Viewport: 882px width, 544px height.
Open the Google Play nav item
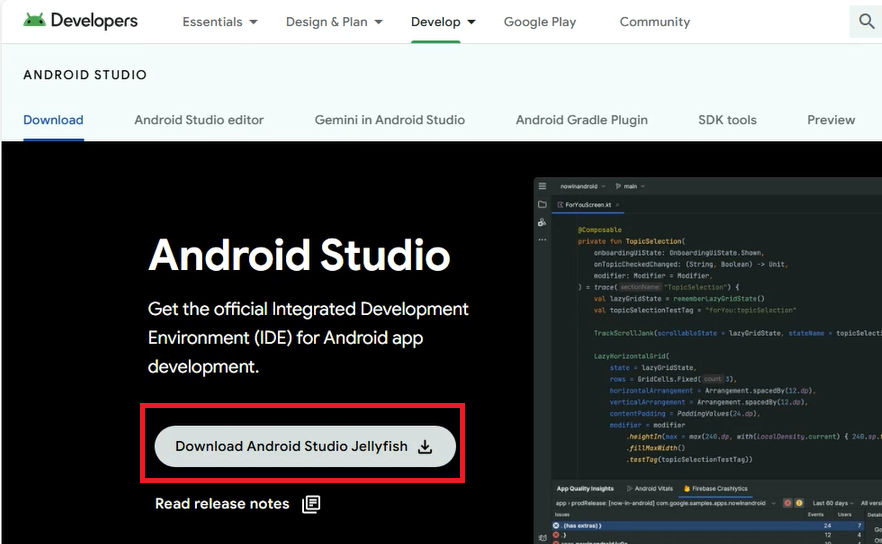click(540, 22)
